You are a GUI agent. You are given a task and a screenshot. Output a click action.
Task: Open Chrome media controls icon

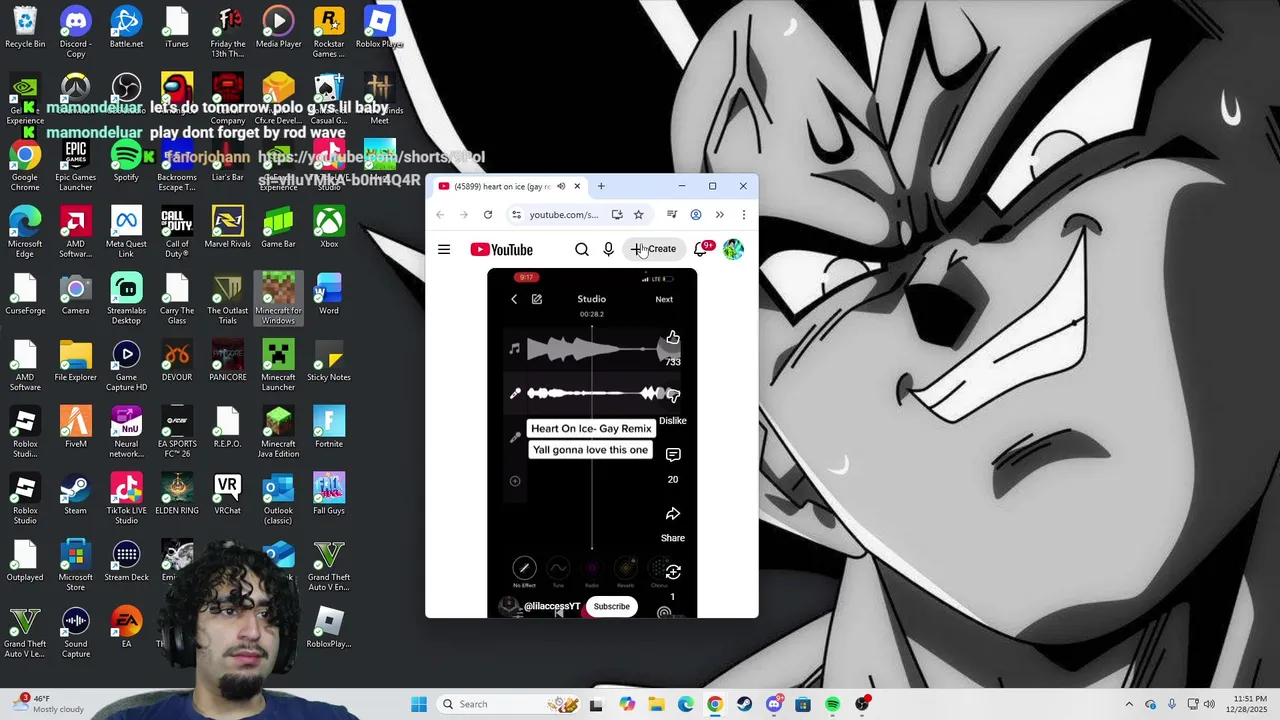click(x=672, y=214)
